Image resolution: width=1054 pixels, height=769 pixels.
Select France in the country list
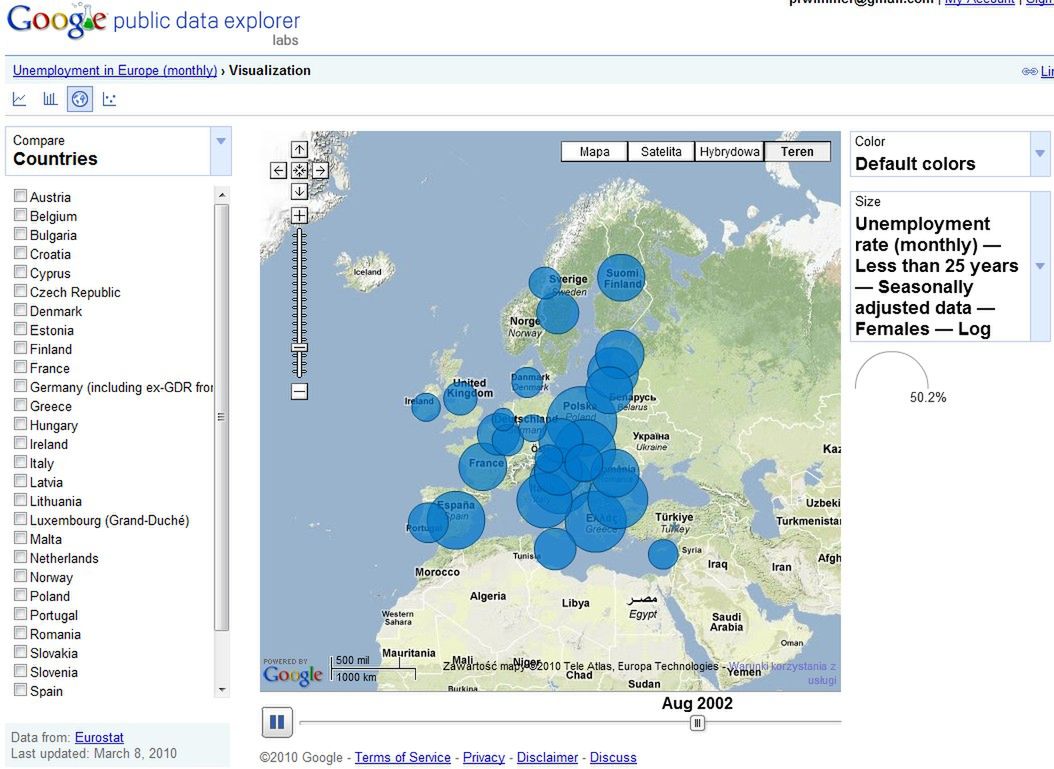coord(20,368)
